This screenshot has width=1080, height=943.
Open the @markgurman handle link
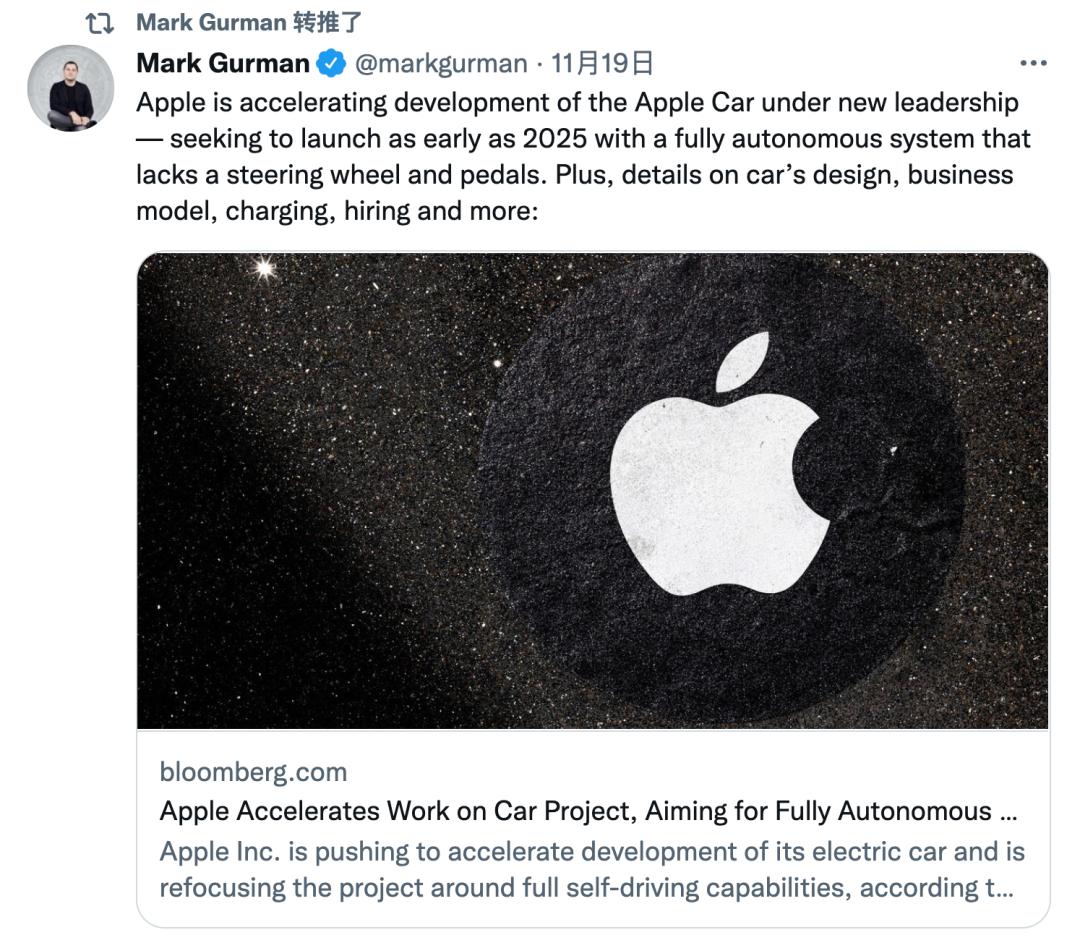440,64
